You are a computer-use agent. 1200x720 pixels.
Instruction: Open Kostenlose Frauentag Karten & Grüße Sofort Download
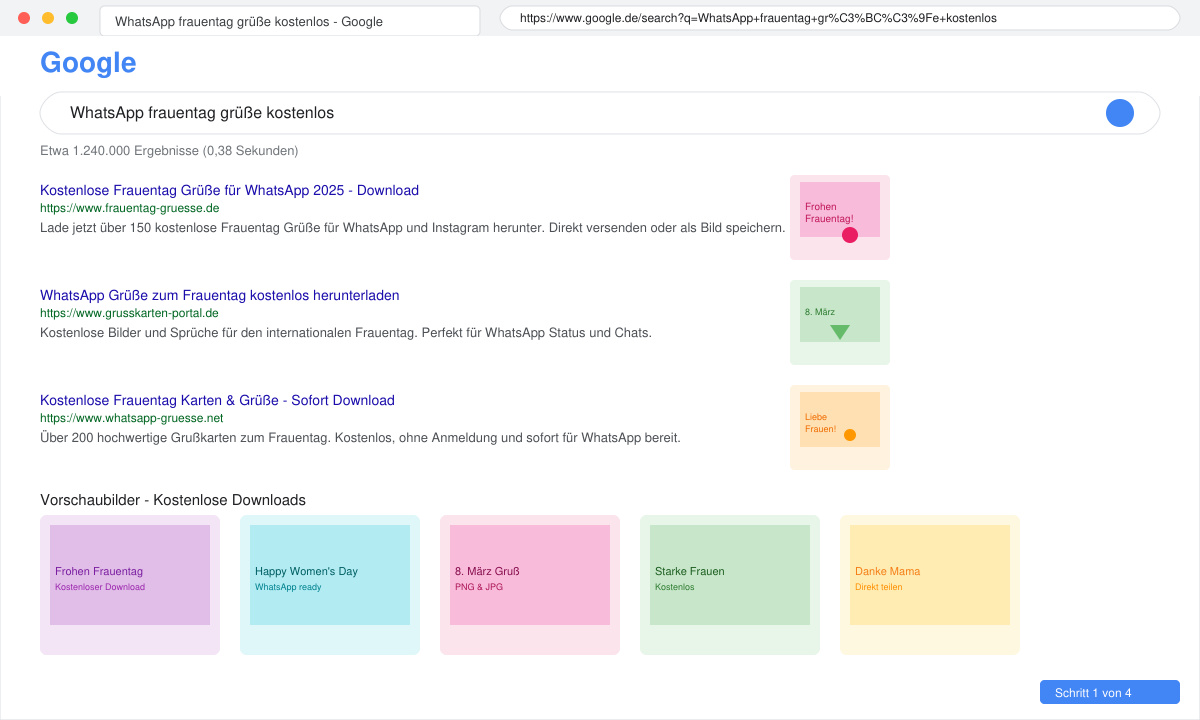[x=217, y=400]
